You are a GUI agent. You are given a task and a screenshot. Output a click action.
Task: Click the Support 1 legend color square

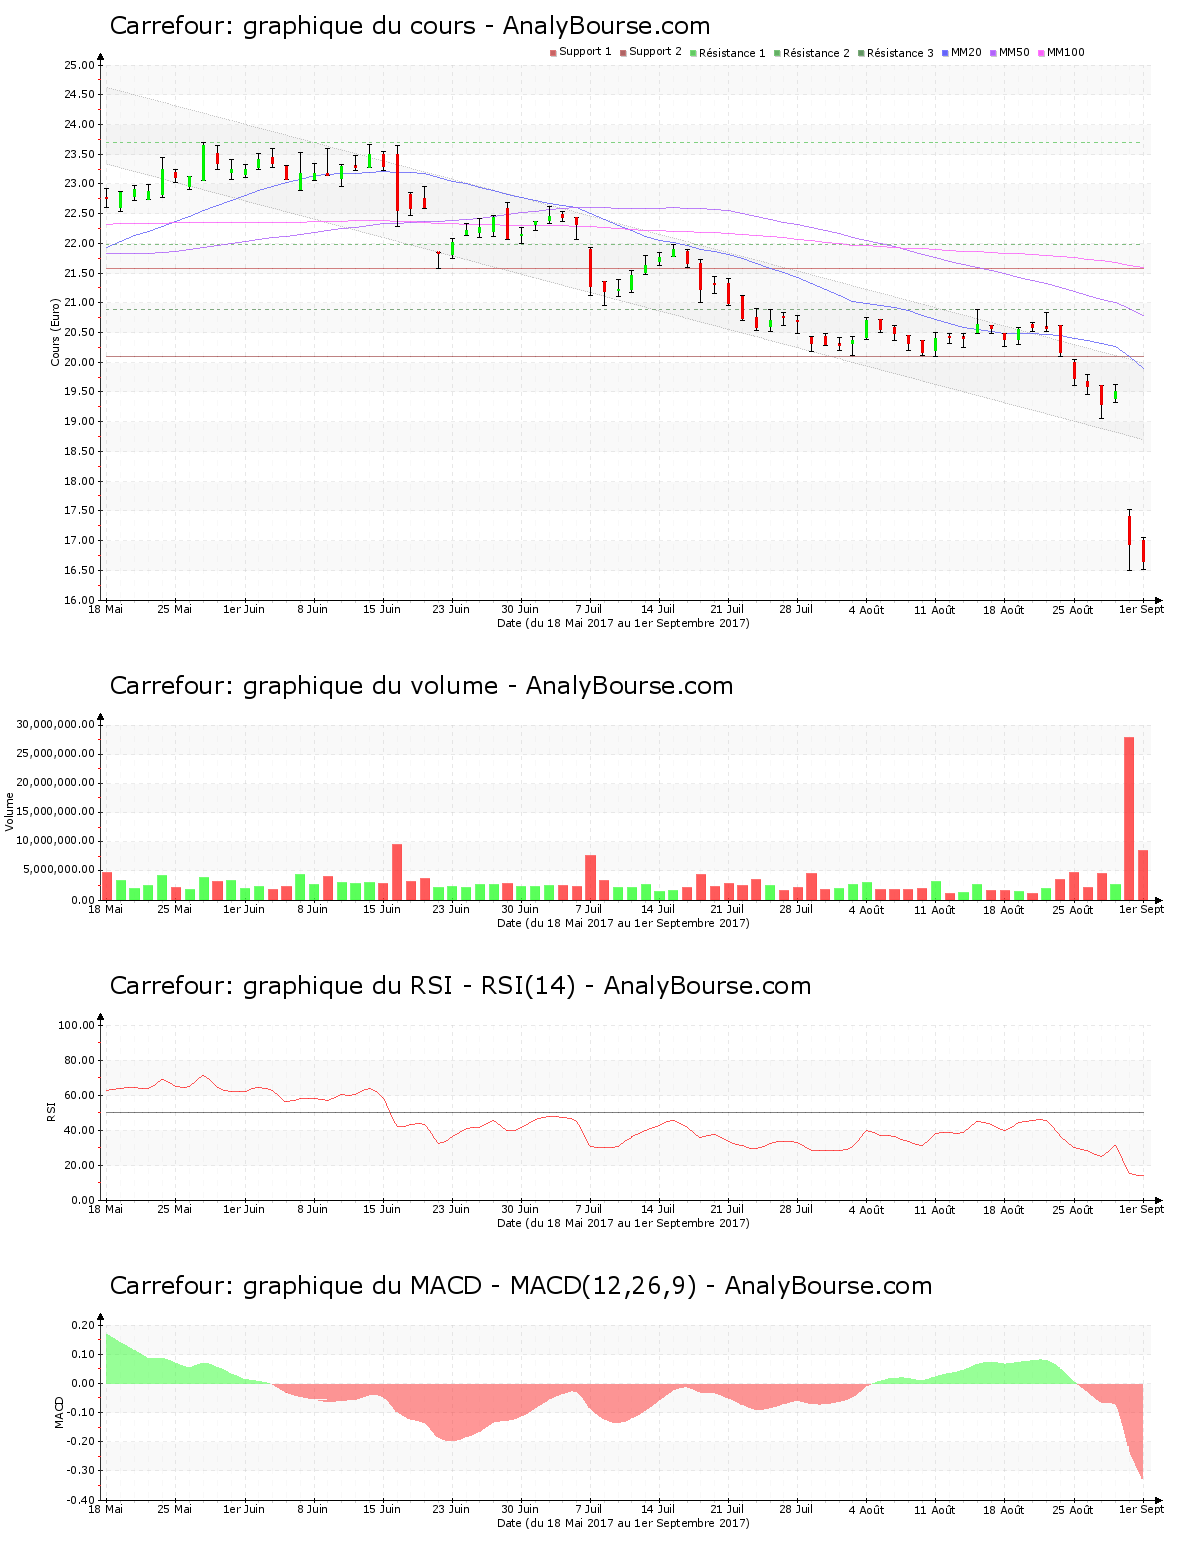click(x=553, y=53)
